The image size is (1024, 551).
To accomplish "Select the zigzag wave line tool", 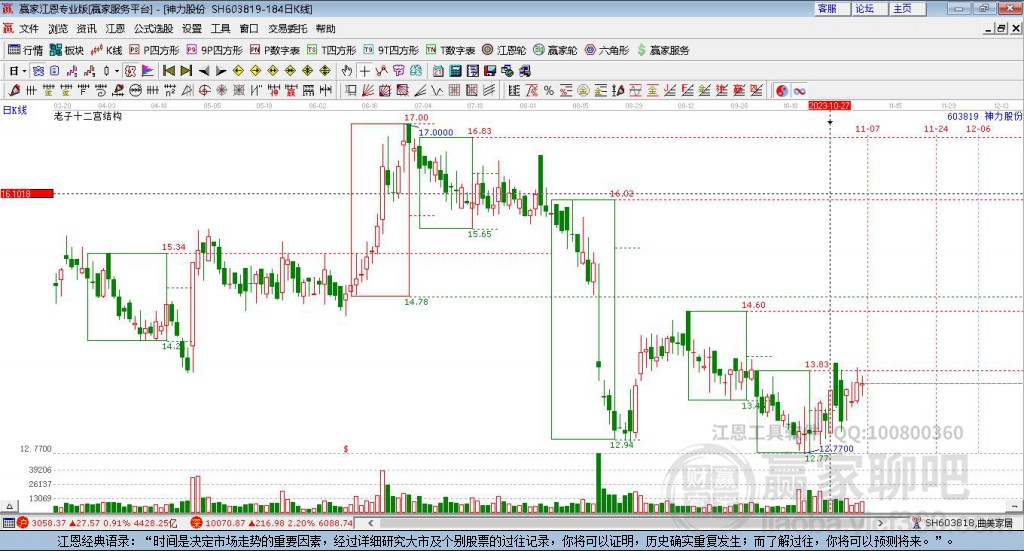I will (437, 91).
